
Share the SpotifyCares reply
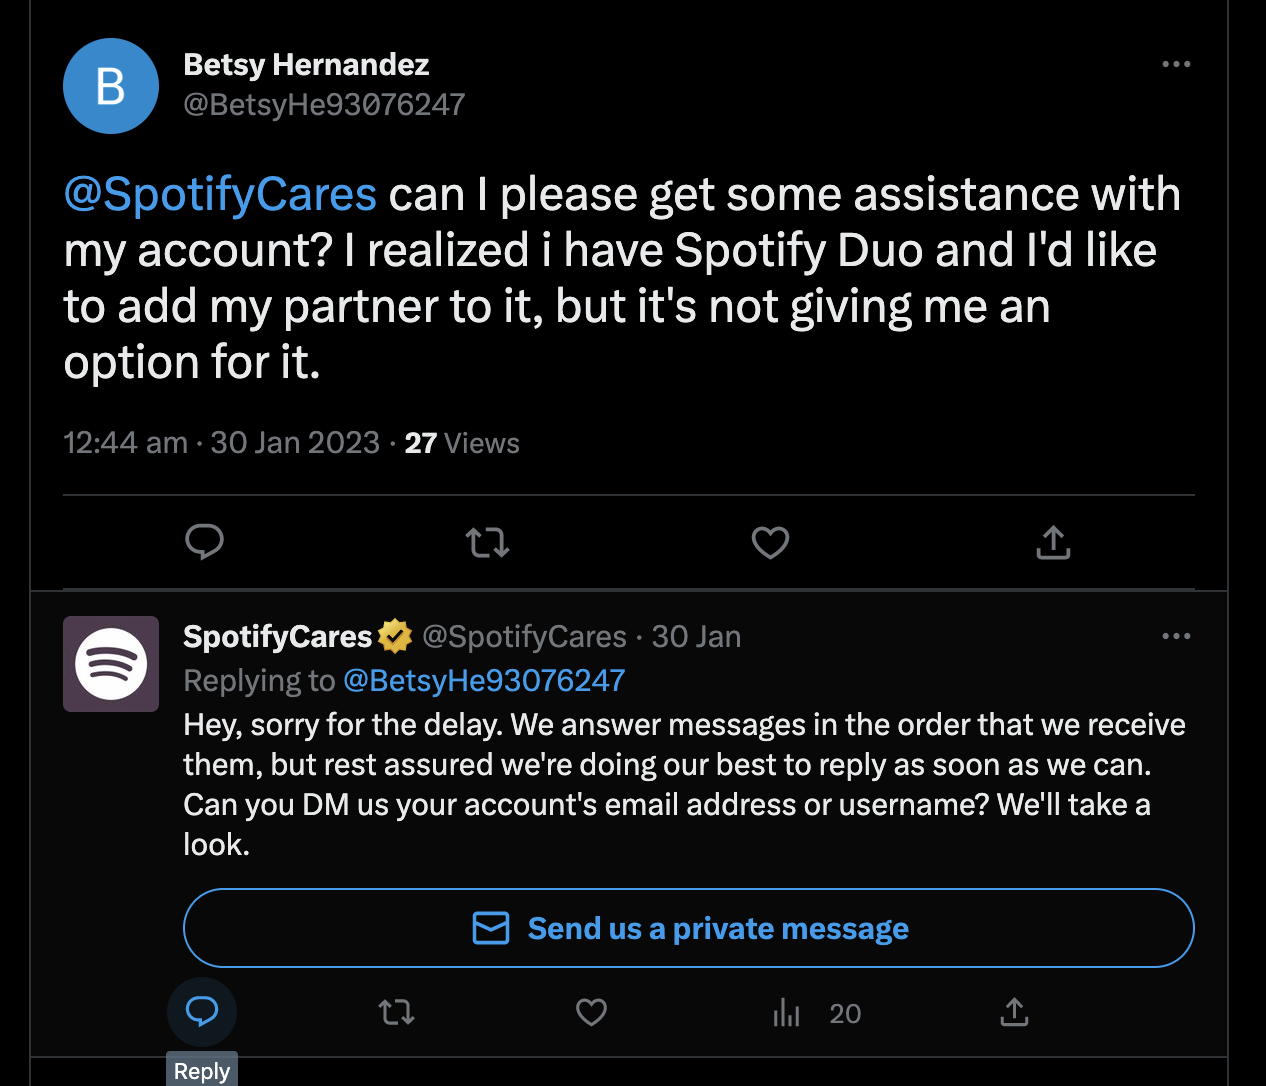point(1014,1013)
